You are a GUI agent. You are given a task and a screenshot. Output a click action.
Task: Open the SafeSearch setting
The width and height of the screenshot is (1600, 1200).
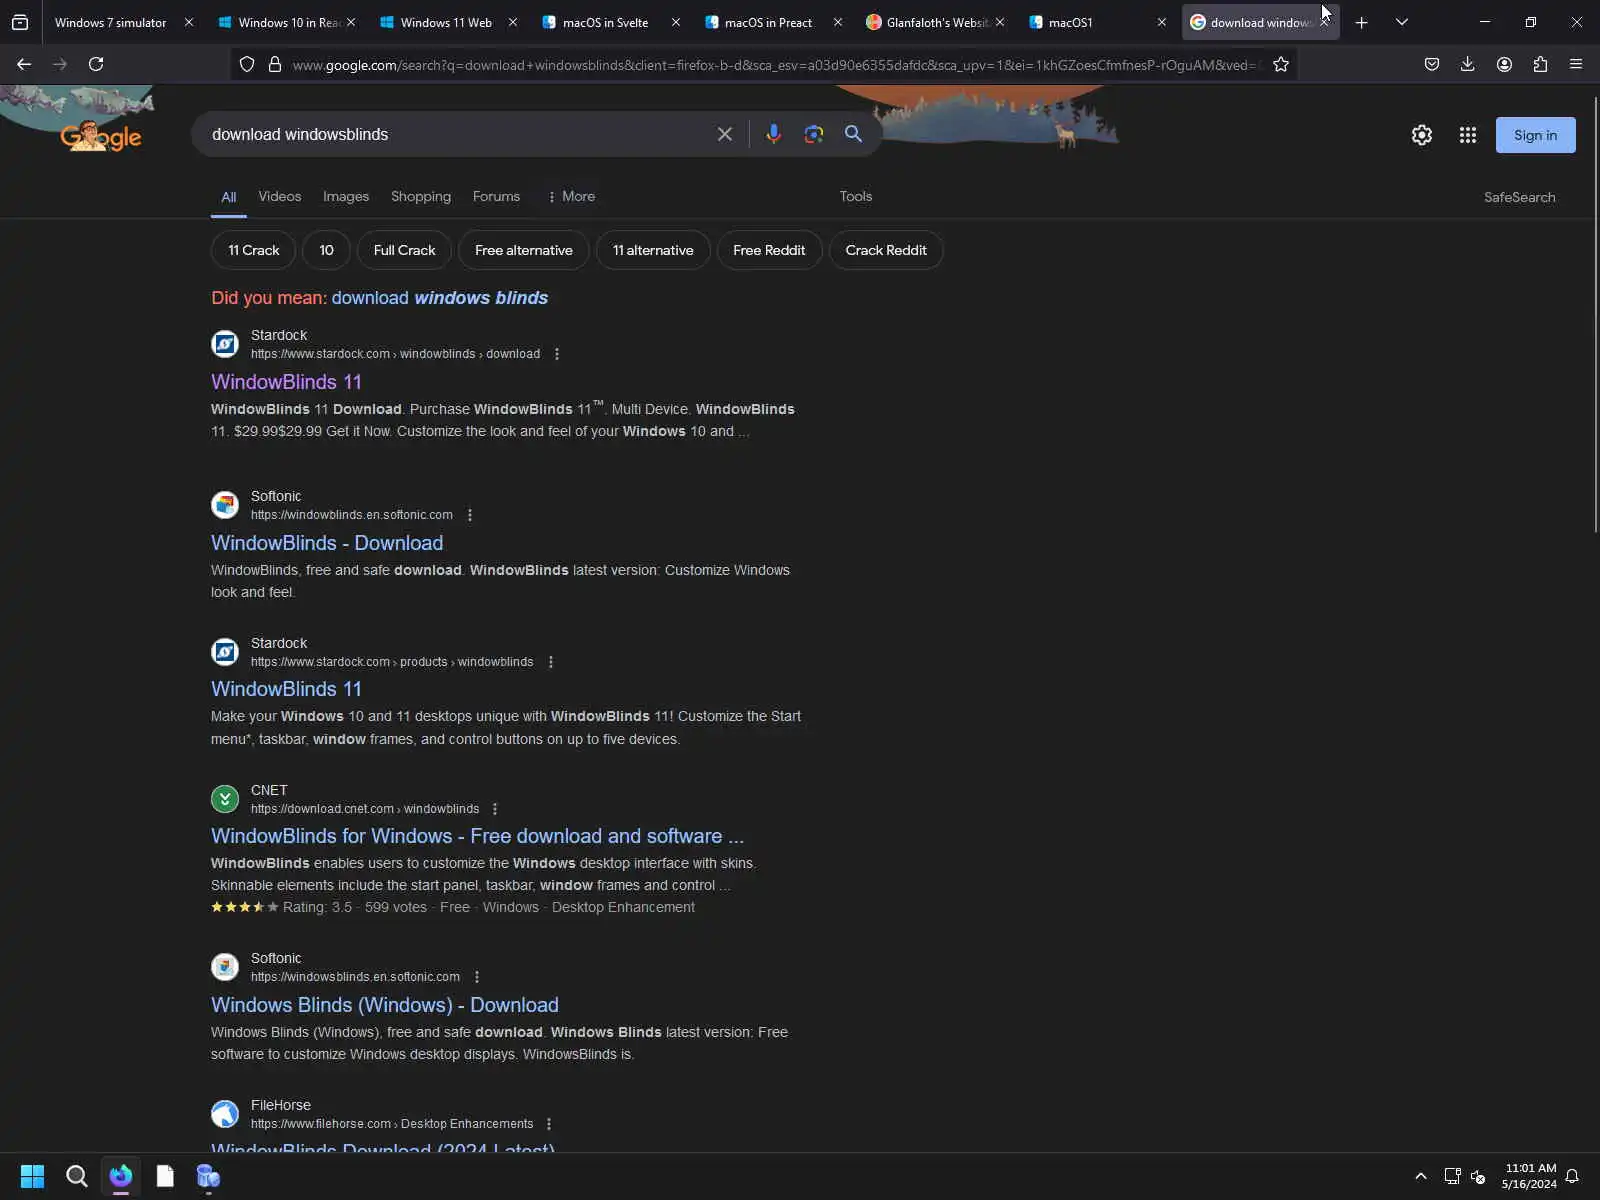1519,197
